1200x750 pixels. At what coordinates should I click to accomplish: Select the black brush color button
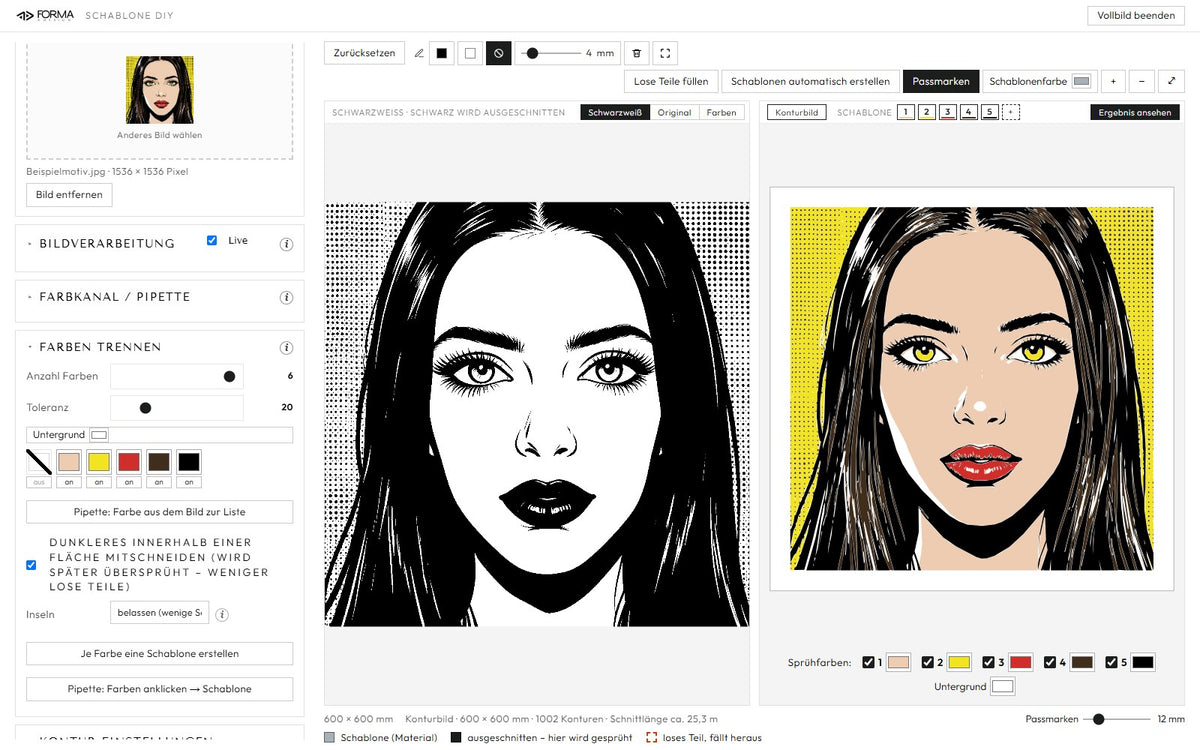441,53
